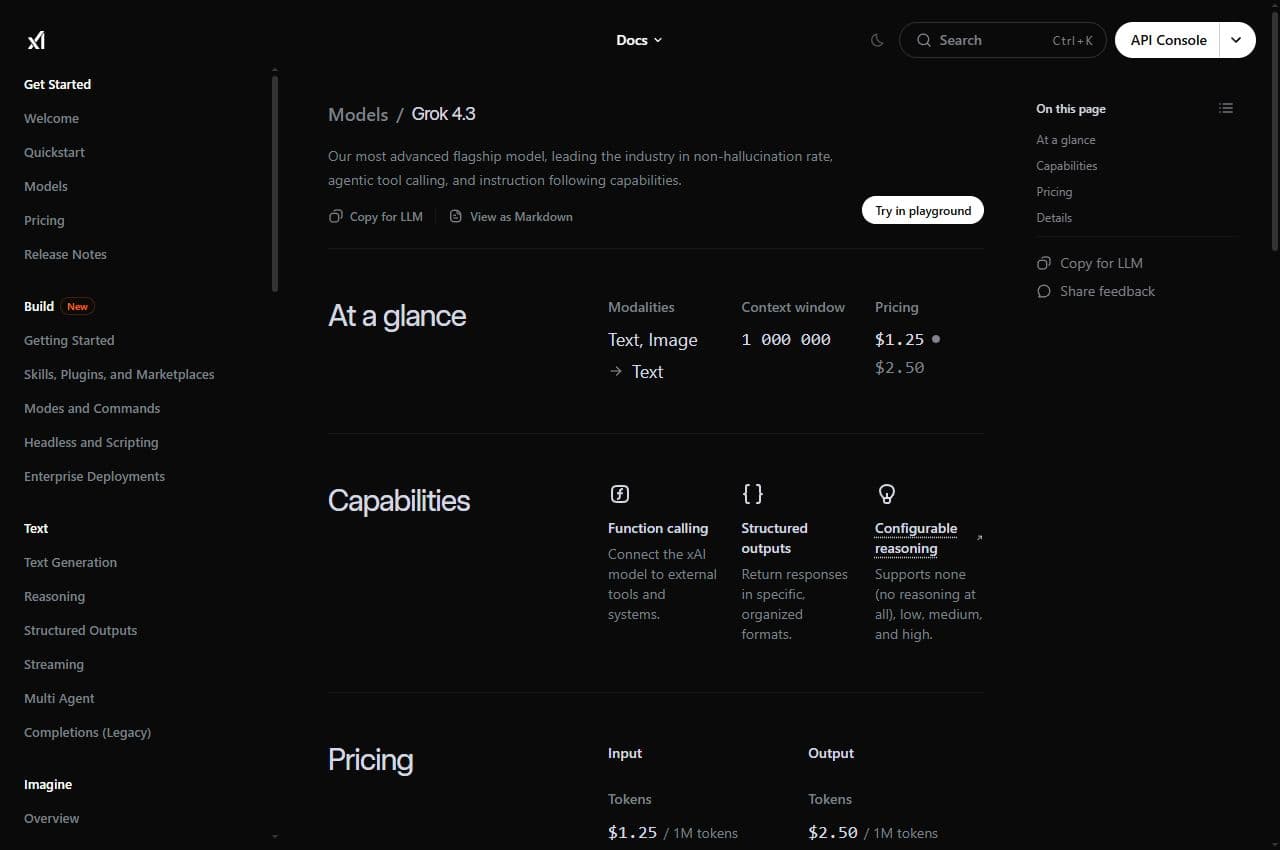Click the Structured outputs heading
This screenshot has width=1280, height=850.
point(774,538)
